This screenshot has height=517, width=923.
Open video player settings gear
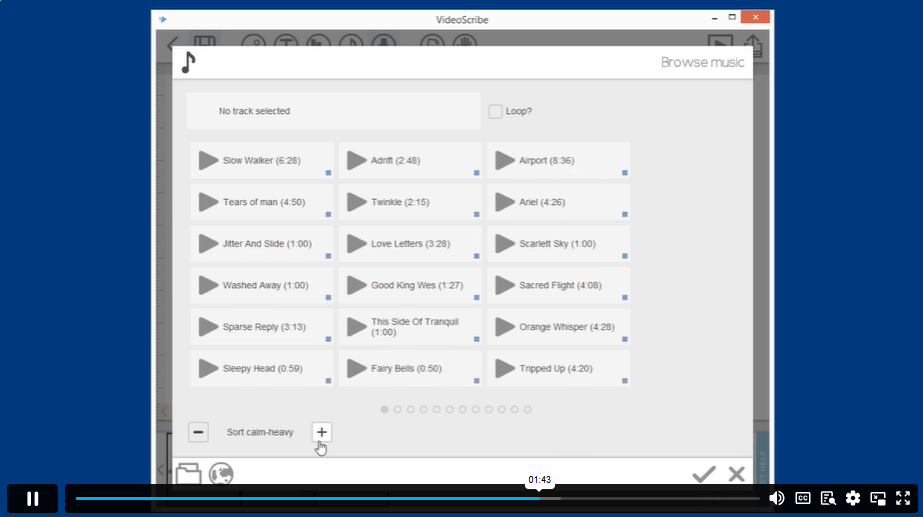click(853, 498)
